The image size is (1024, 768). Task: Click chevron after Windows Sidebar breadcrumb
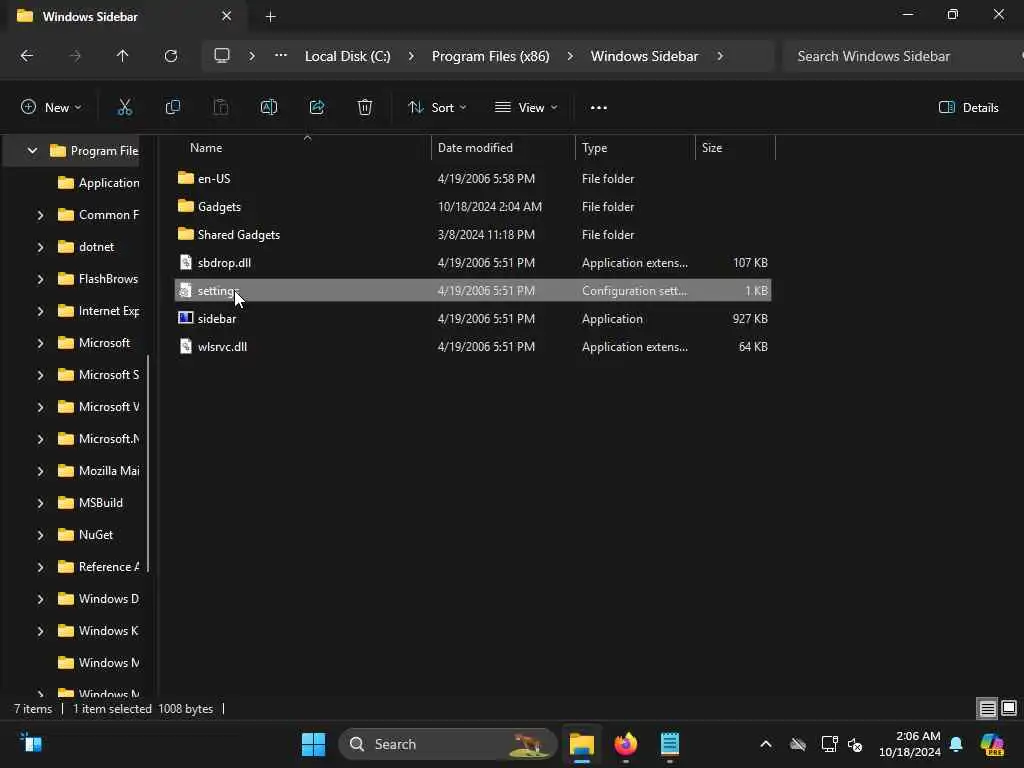pos(720,56)
